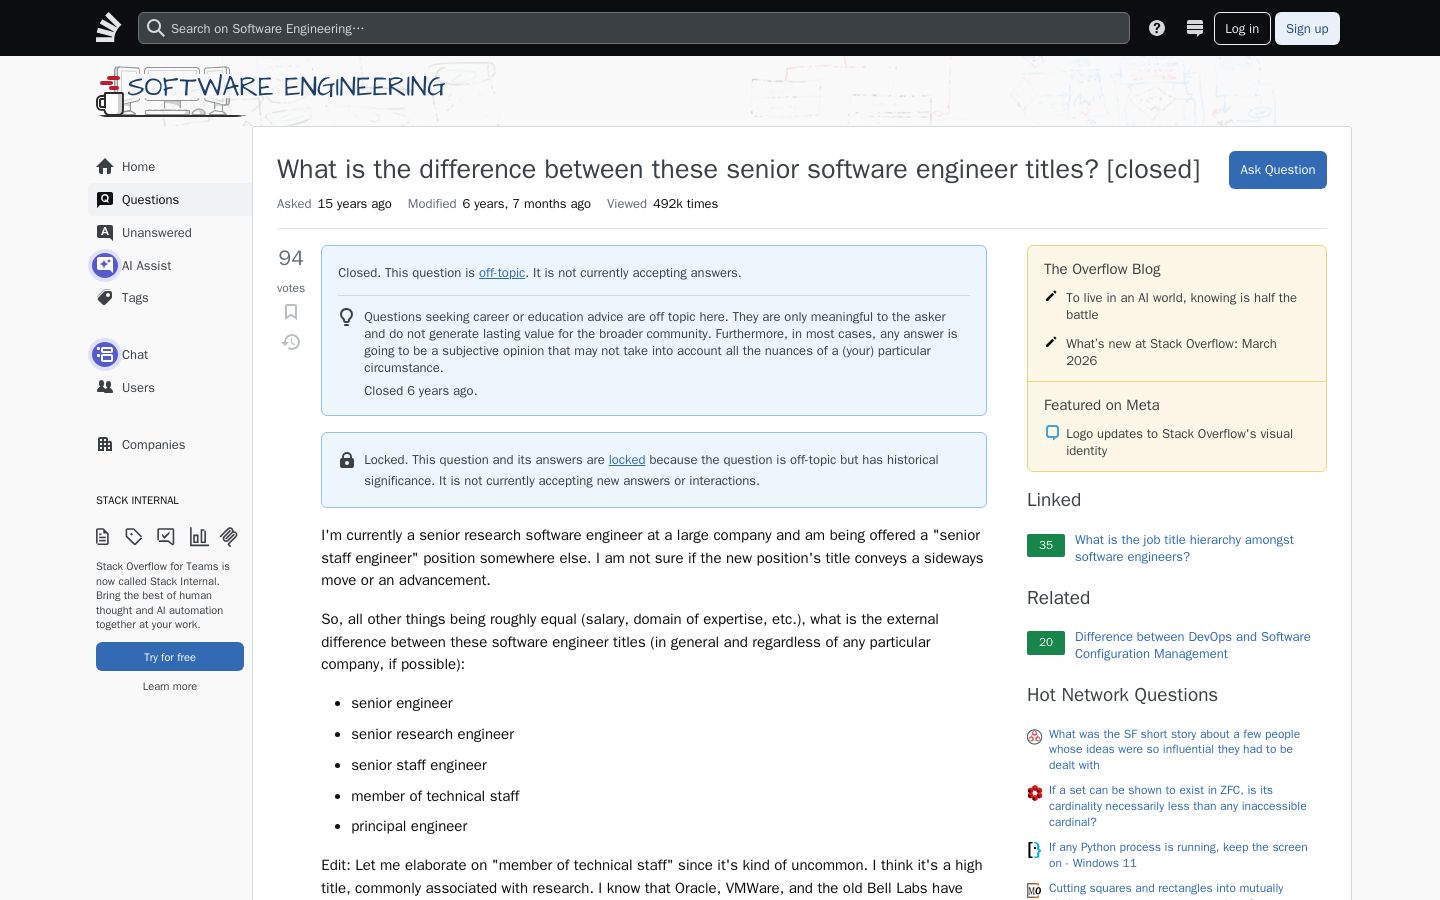Select the tag icon under Stack Internal

(x=134, y=537)
